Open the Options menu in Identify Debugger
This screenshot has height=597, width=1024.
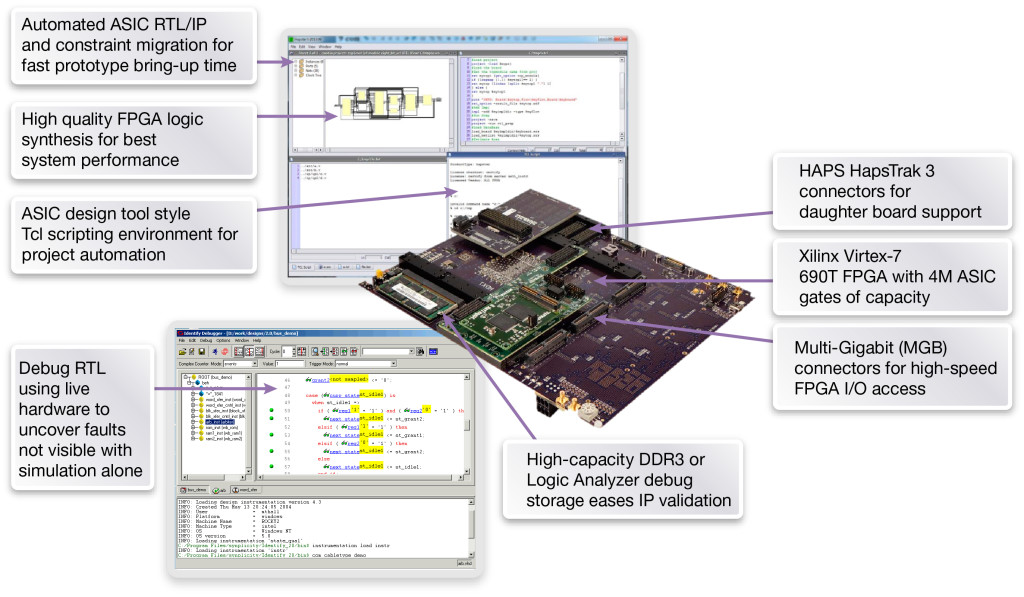coord(223,340)
